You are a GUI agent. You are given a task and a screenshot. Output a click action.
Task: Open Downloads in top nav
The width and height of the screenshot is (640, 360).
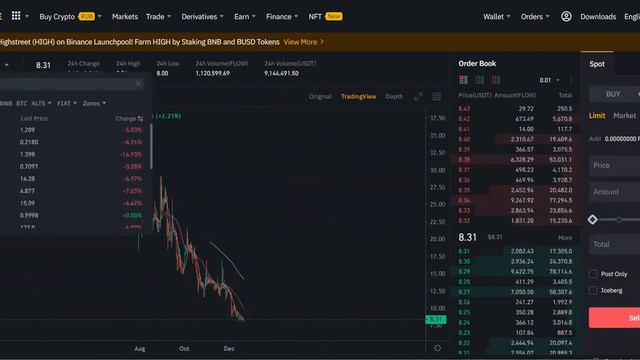[x=598, y=17]
